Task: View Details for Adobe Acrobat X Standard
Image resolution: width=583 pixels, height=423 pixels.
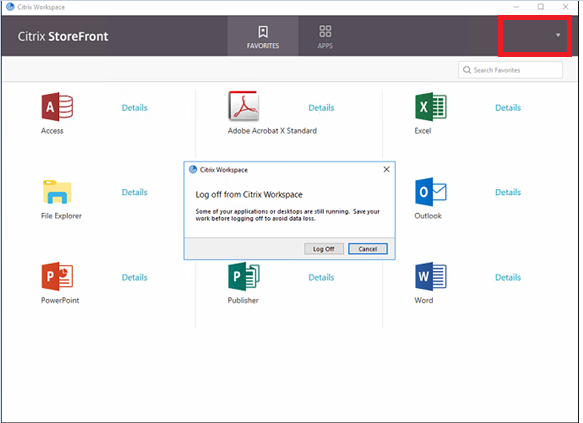Action: (x=321, y=108)
